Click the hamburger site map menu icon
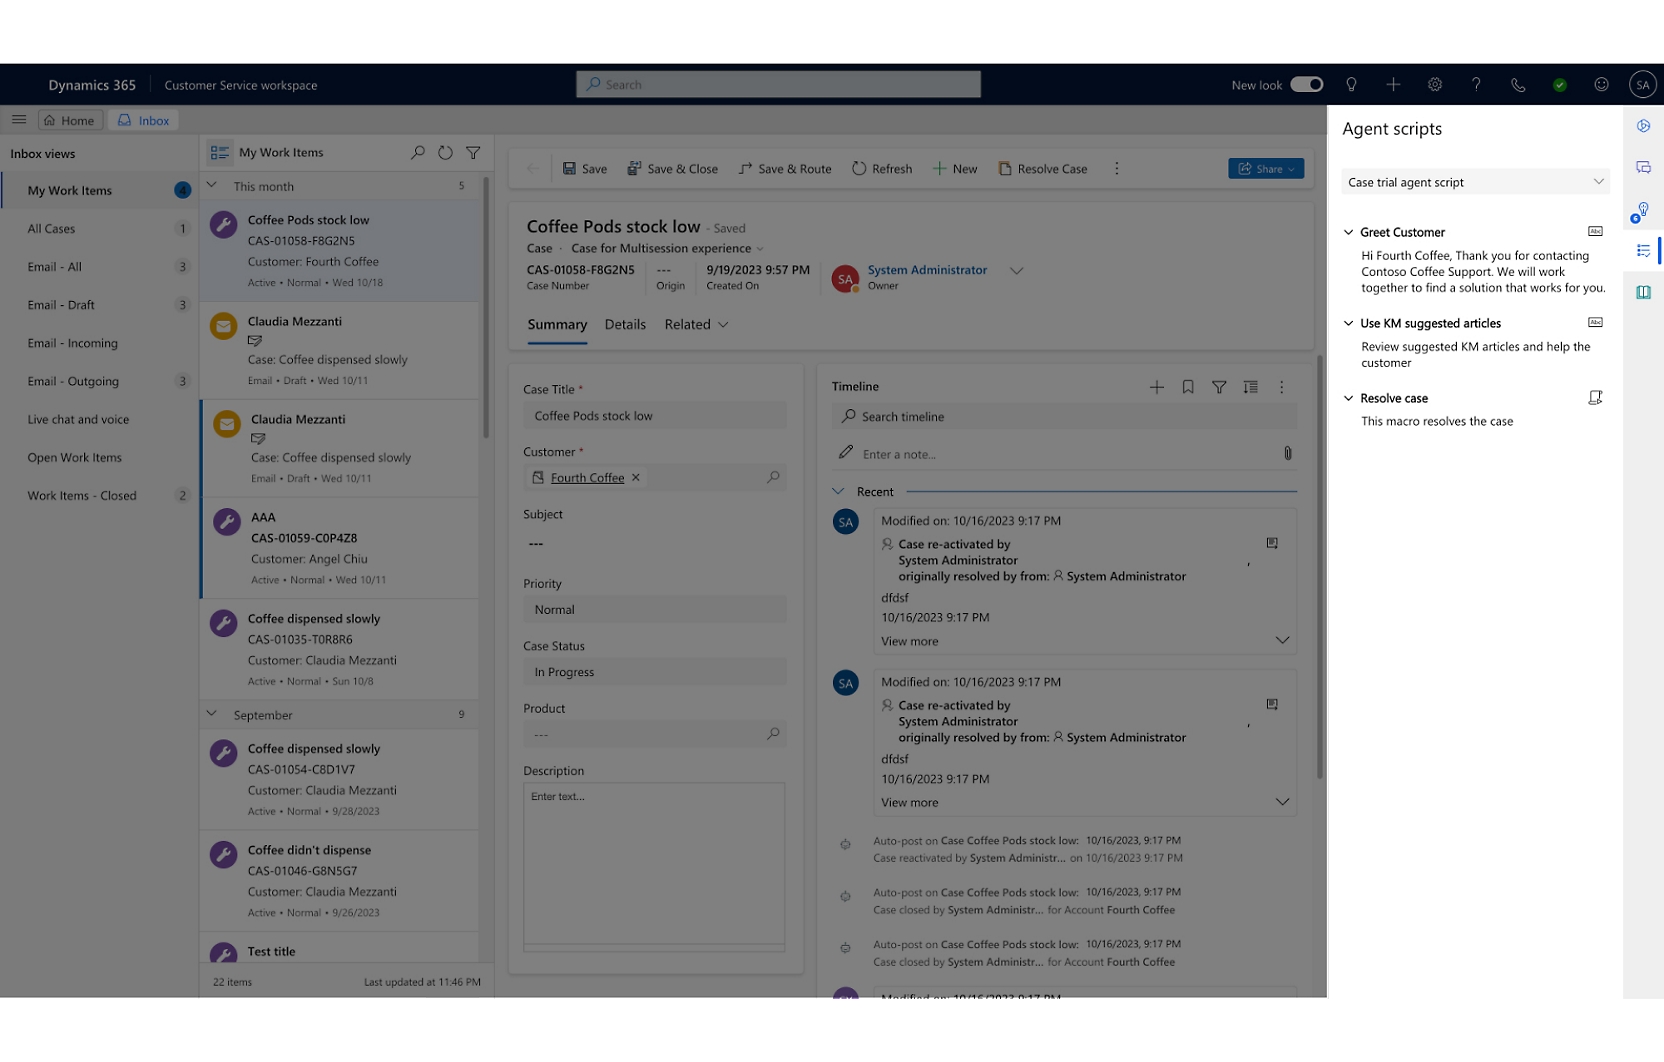Viewport: 1664px width, 1062px height. pos(19,120)
